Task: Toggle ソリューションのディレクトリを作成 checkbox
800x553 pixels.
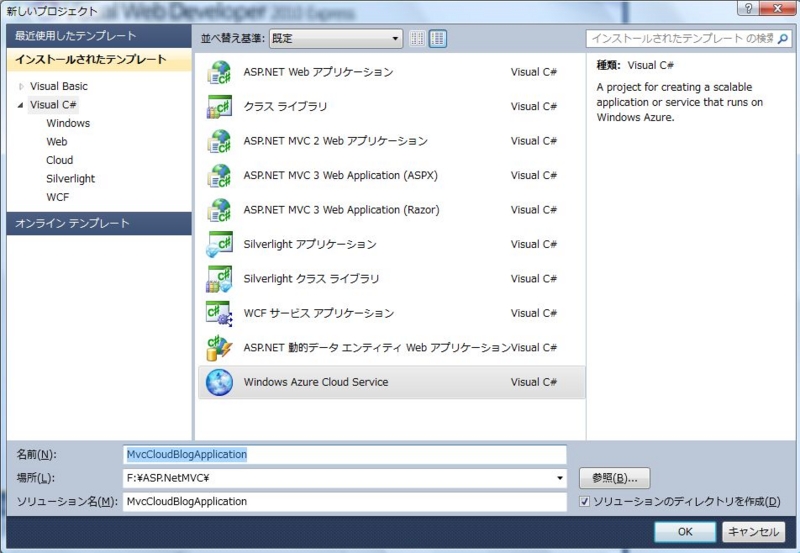Action: point(585,502)
